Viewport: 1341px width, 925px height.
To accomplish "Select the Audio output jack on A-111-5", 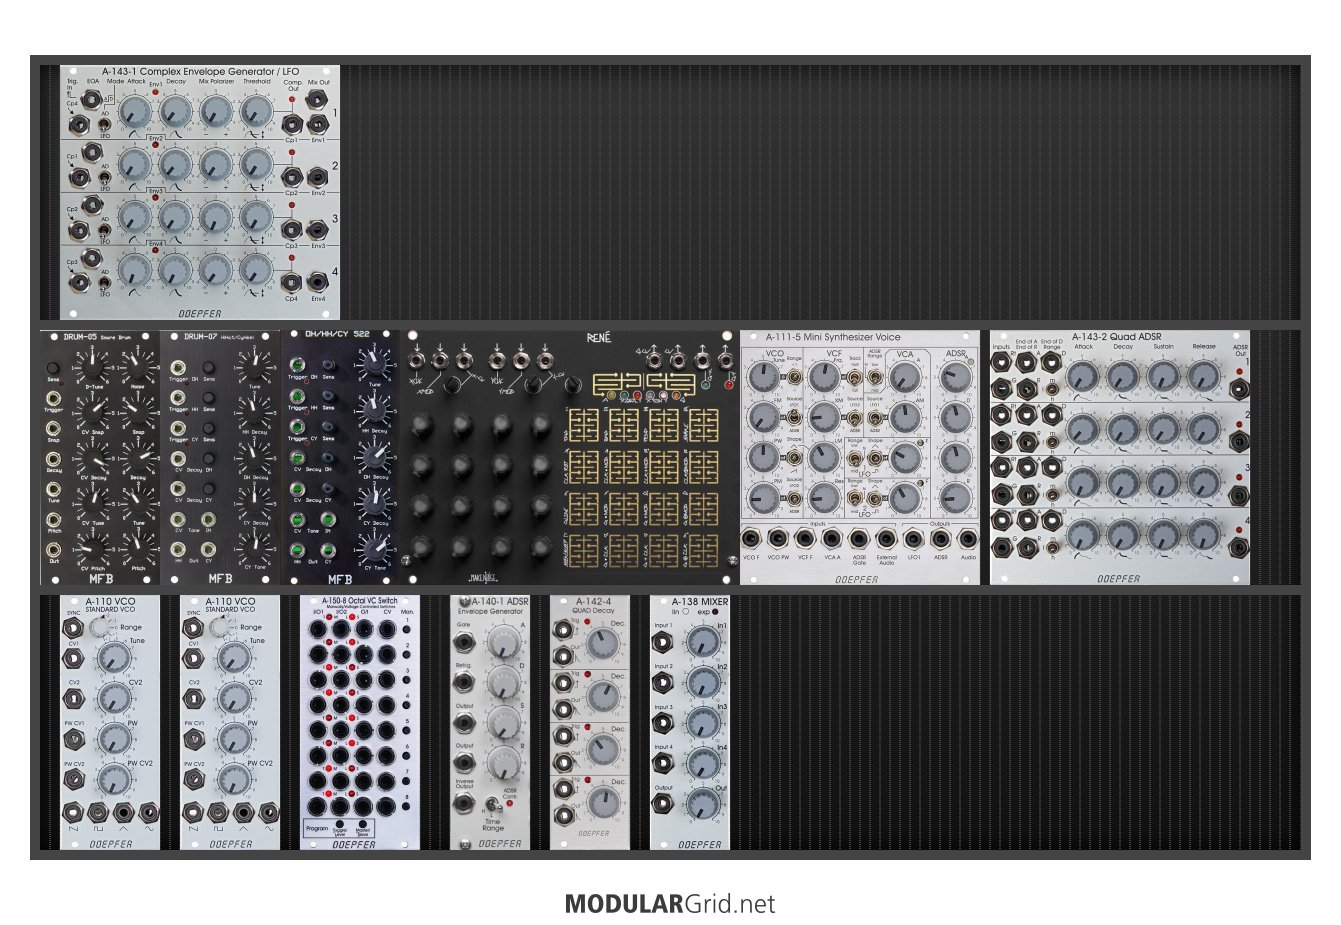I will (x=967, y=539).
